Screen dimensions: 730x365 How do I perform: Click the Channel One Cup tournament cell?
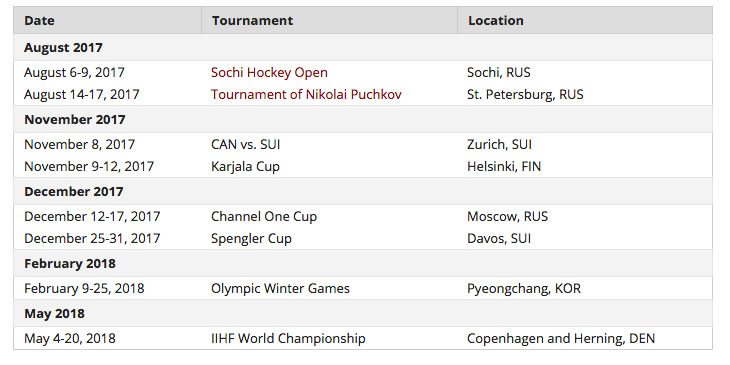[x=264, y=216]
